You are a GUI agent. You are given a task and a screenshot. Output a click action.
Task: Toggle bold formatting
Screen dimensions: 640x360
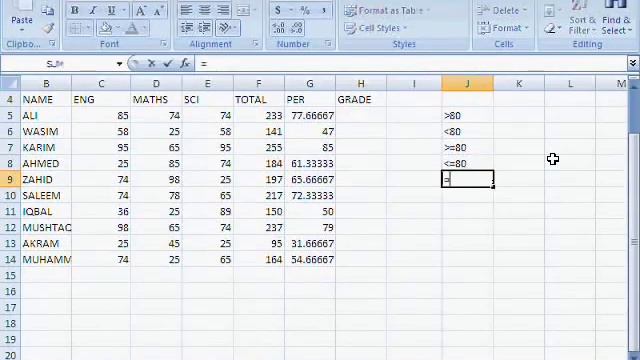click(75, 10)
